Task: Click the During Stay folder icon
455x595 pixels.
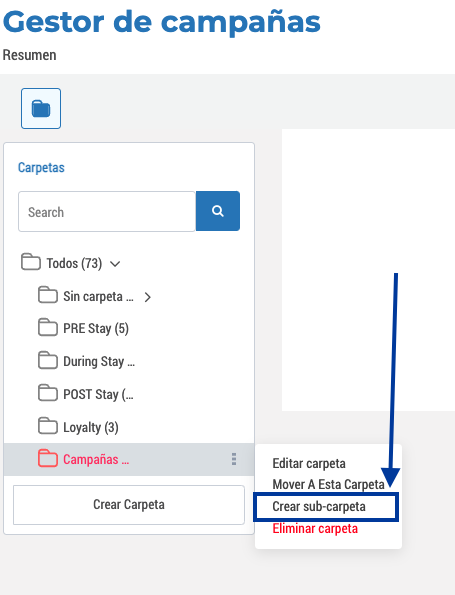Action: point(48,360)
